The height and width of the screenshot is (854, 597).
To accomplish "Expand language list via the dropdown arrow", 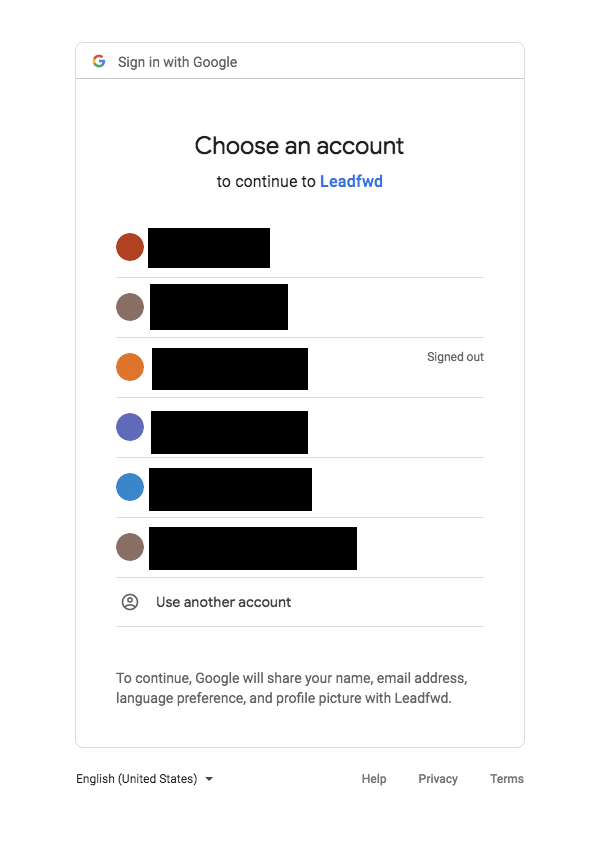I will [x=209, y=779].
